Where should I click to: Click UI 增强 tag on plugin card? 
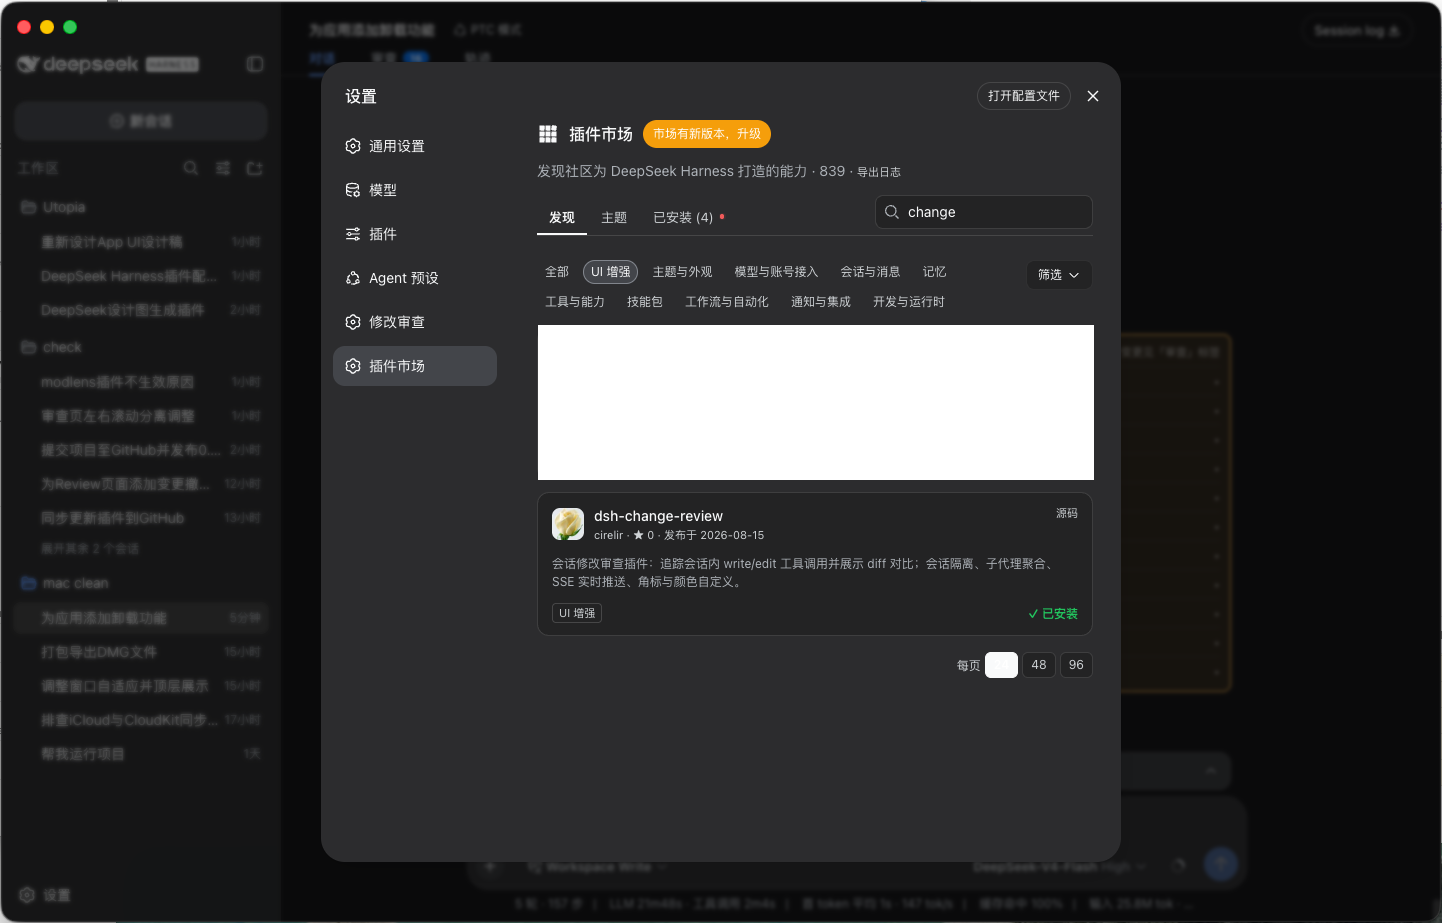pos(577,614)
